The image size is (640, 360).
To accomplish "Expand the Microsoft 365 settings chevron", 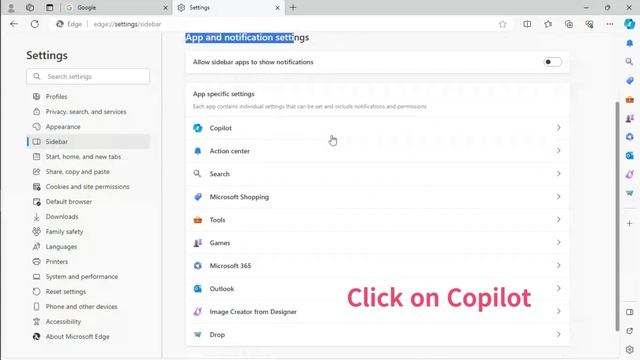I will point(558,265).
